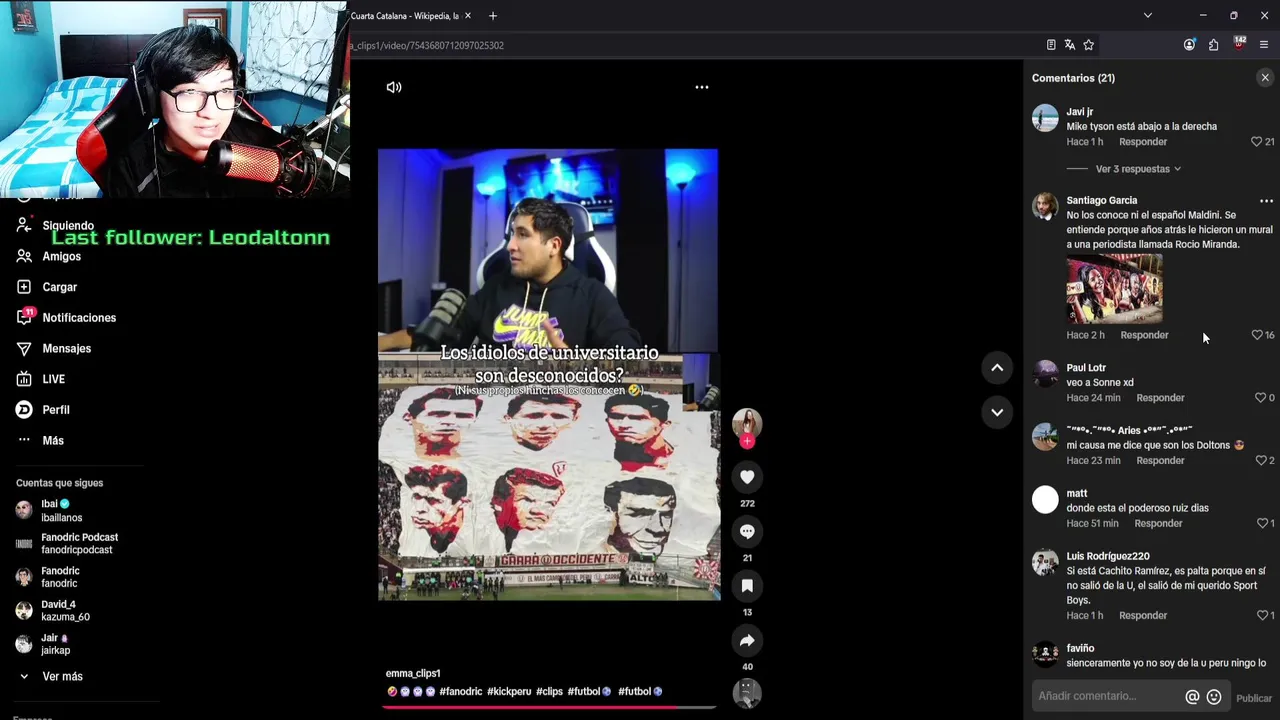The height and width of the screenshot is (720, 1280).
Task: Like Luis Rodríguez220's comment
Action: (1262, 616)
